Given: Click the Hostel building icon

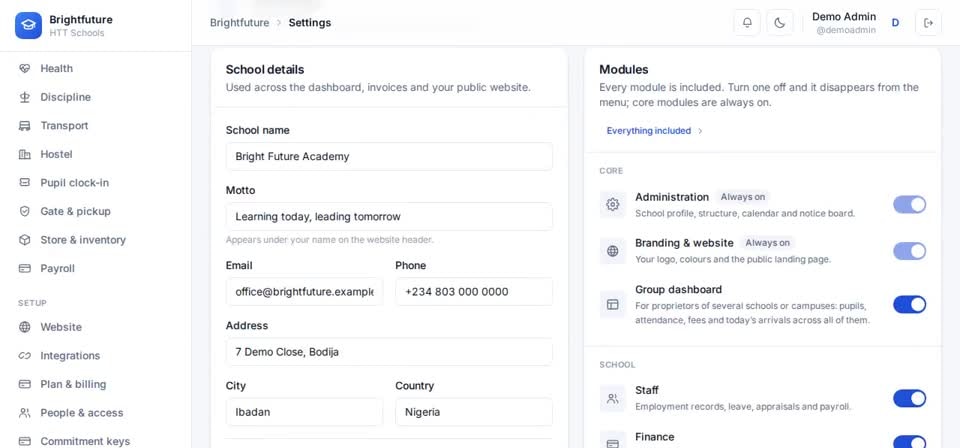Looking at the screenshot, I should click(24, 154).
